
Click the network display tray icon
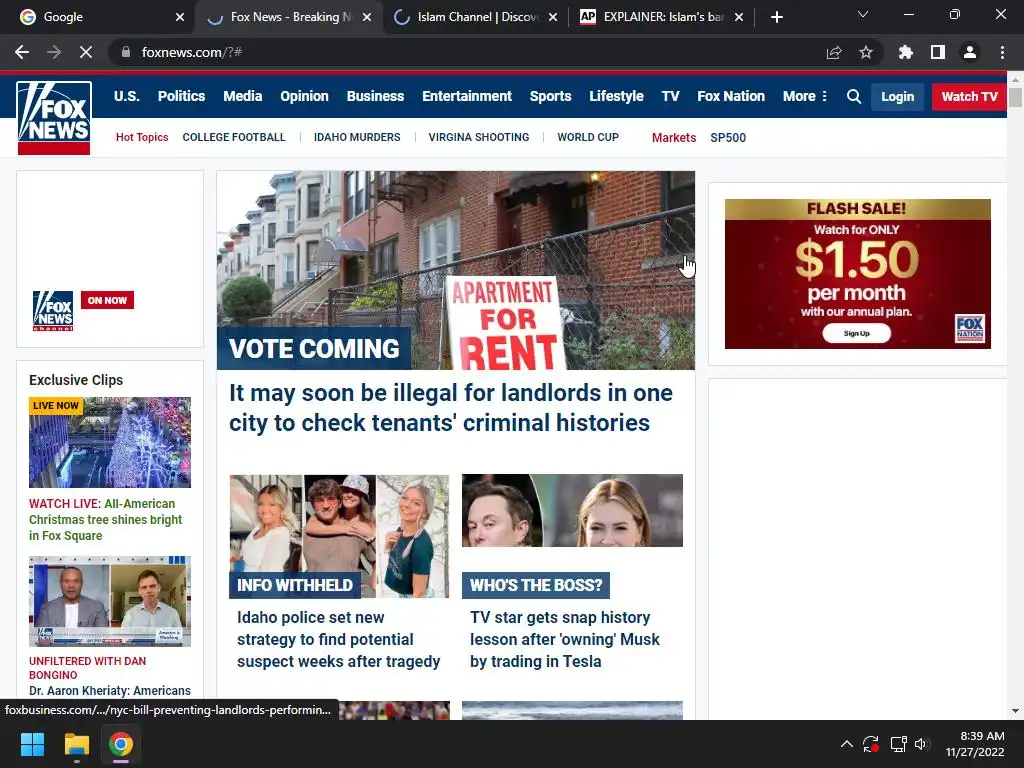(x=899, y=744)
